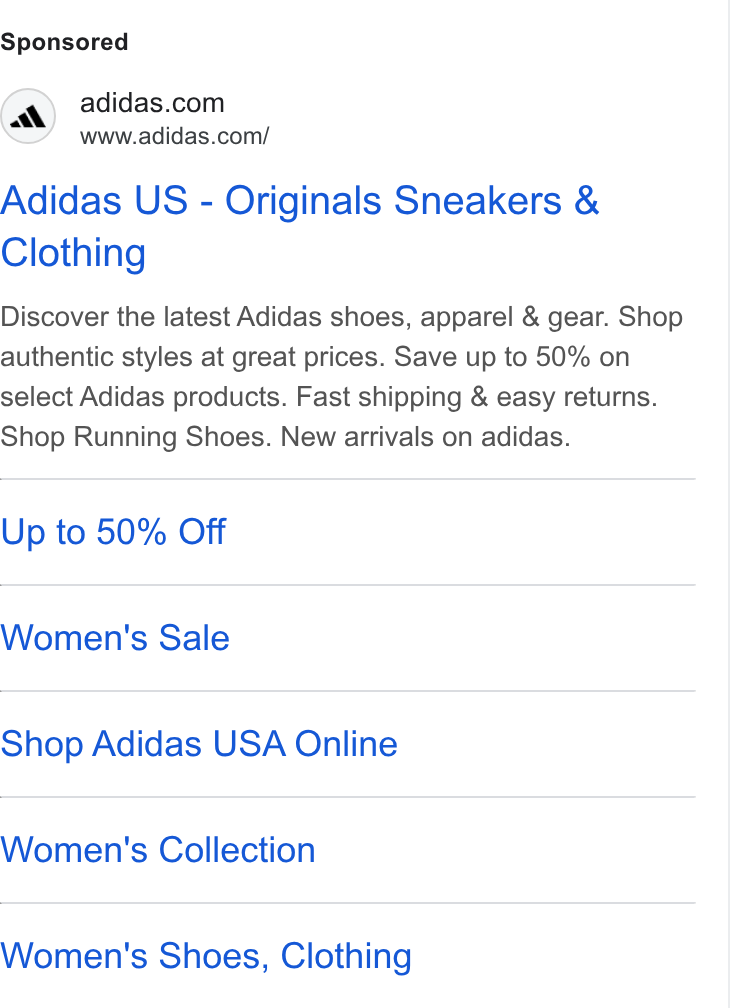Click the www.adidas.com/ display URL
The image size is (730, 1008).
(x=174, y=136)
